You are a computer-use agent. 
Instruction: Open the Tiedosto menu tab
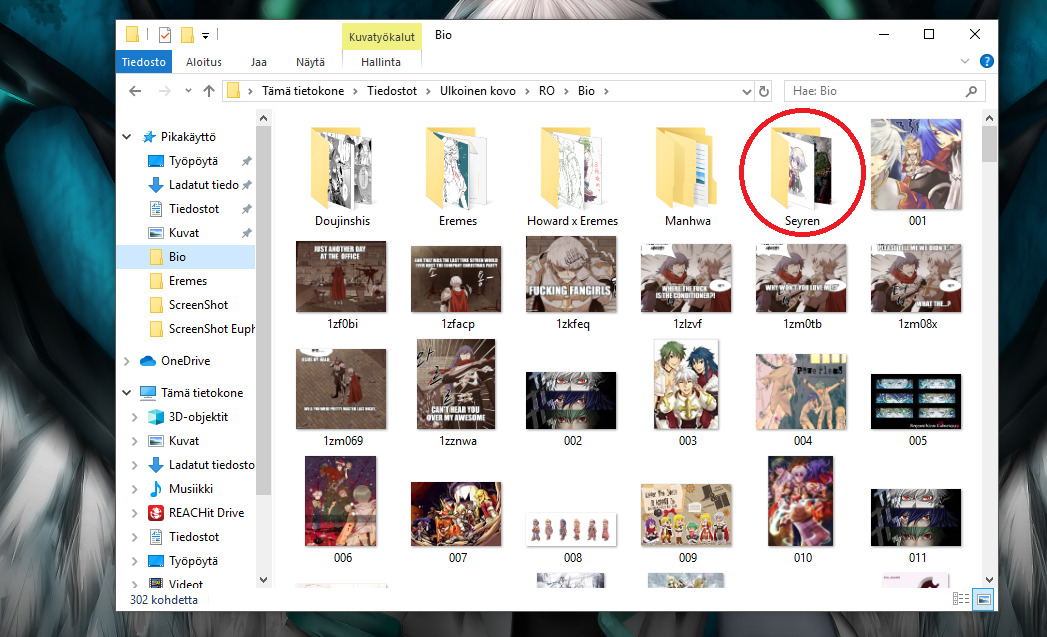click(x=144, y=61)
